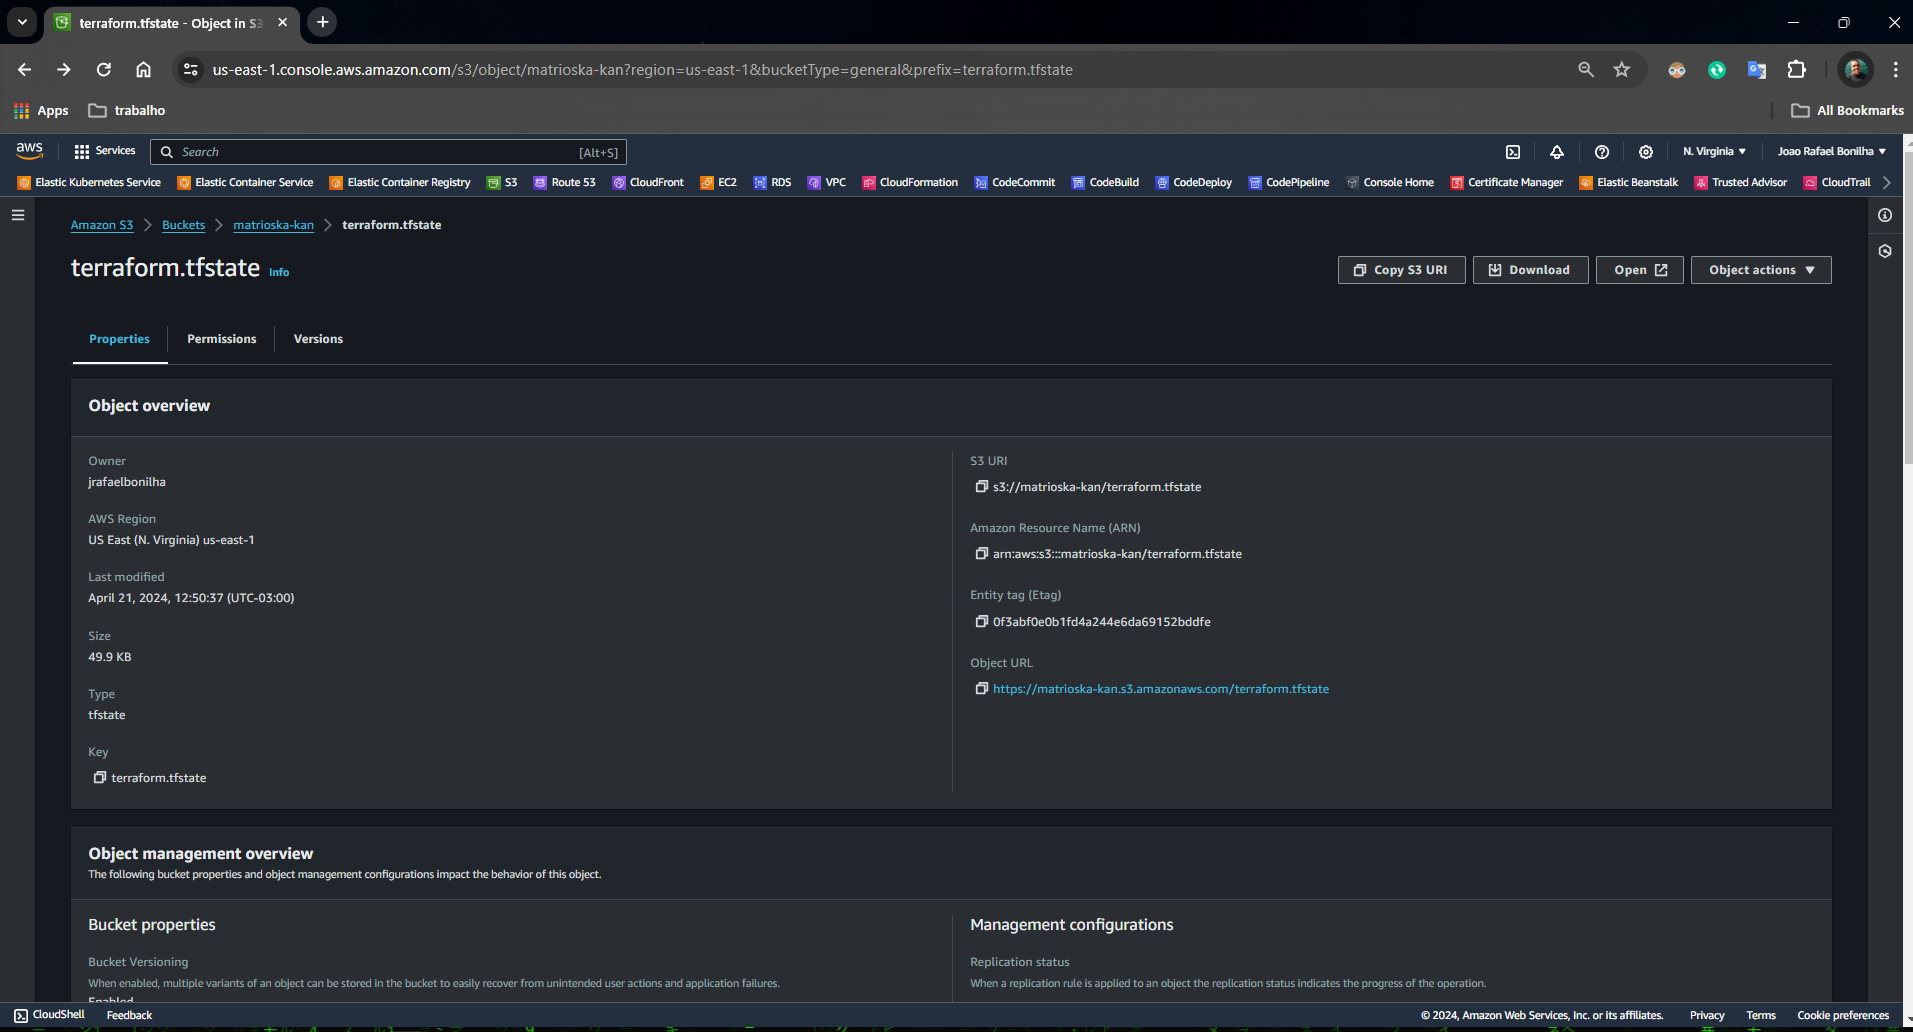Open the CloudFront shortcut
The height and width of the screenshot is (1032, 1913).
click(648, 183)
